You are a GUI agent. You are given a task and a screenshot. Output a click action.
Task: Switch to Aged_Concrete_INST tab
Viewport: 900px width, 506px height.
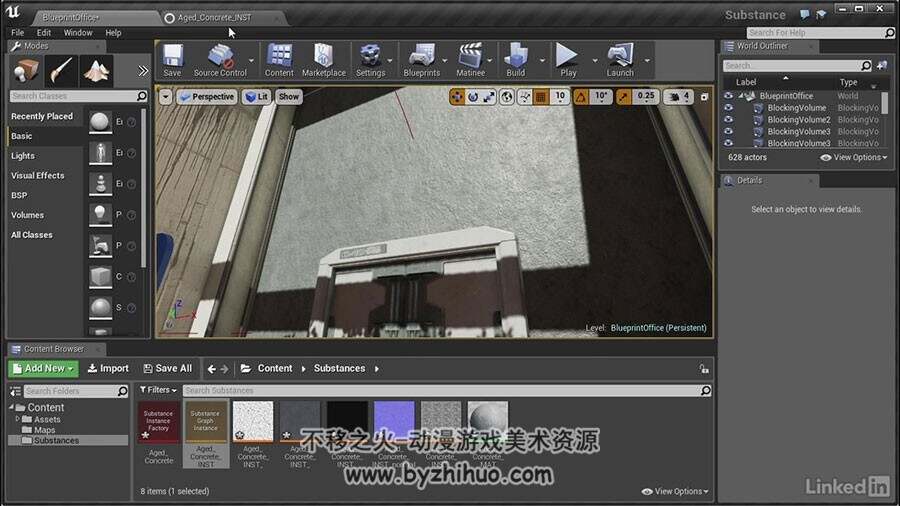pos(214,18)
